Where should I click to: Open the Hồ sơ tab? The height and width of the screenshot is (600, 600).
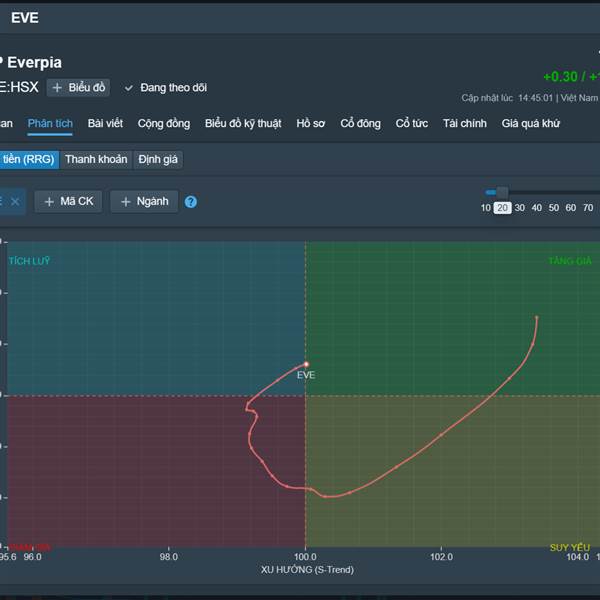click(310, 123)
